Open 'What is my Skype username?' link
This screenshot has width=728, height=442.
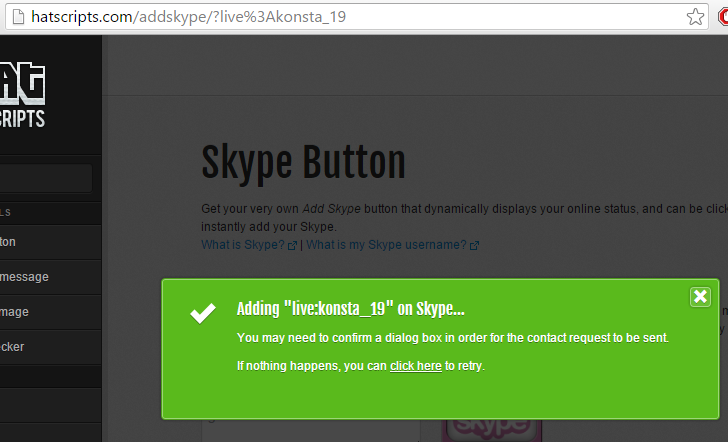point(386,245)
